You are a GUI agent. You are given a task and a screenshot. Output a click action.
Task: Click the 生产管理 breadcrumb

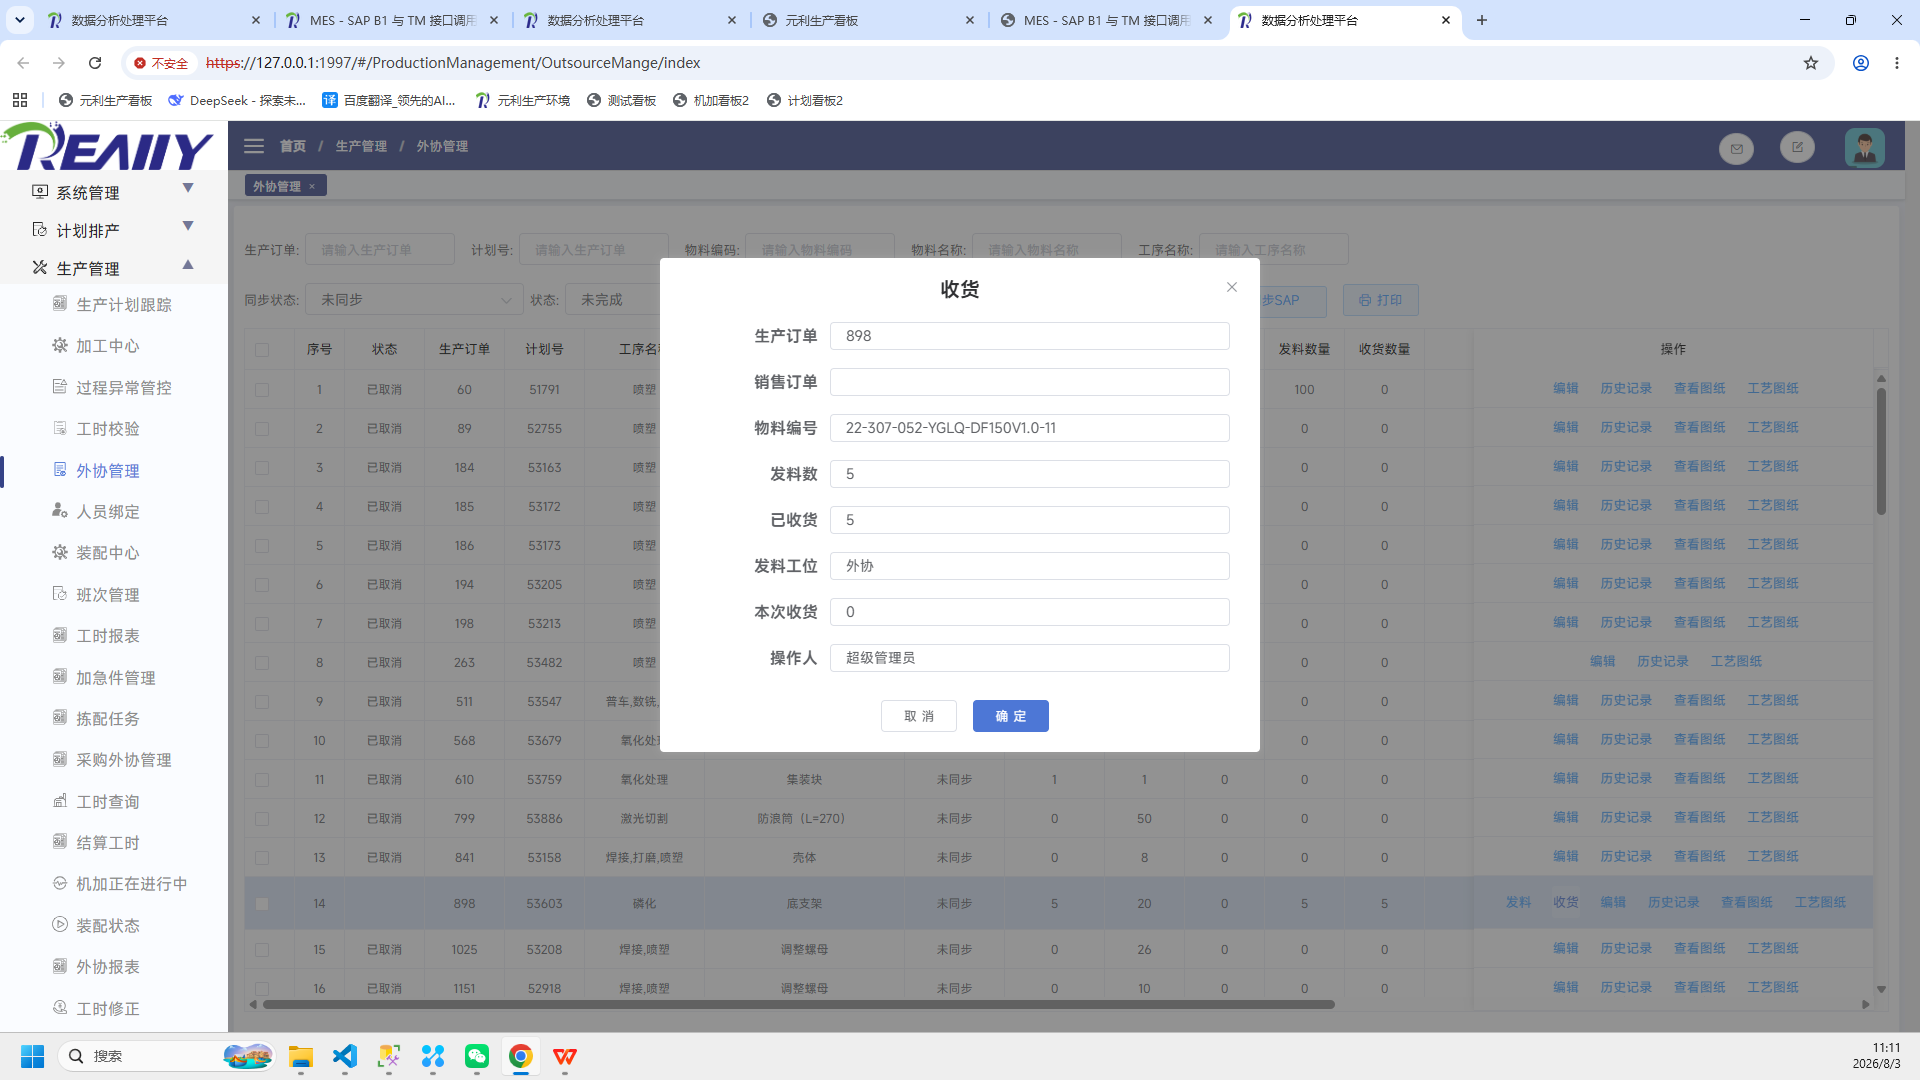(361, 146)
